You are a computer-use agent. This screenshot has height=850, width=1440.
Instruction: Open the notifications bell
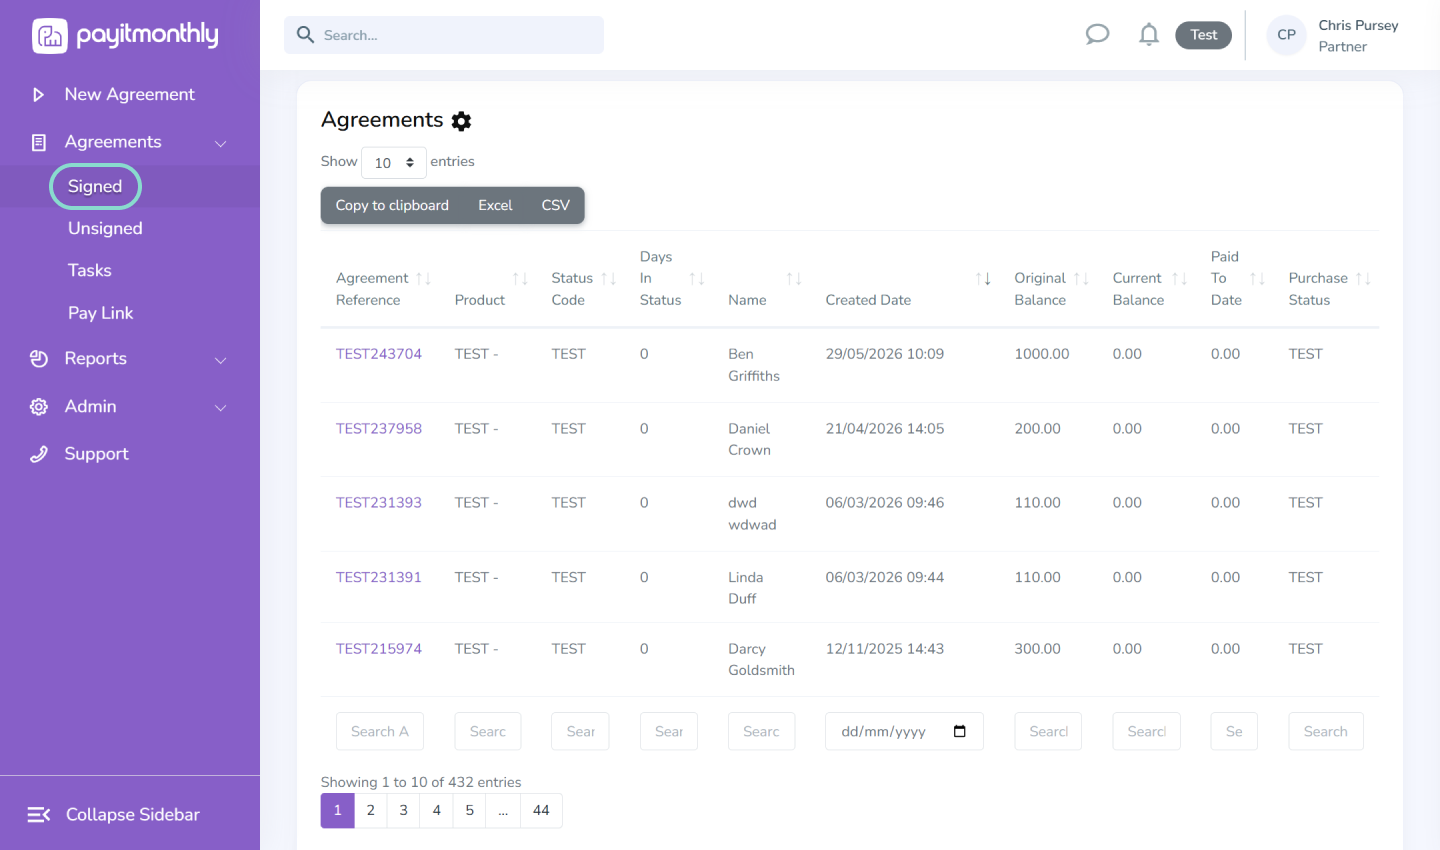1149,35
